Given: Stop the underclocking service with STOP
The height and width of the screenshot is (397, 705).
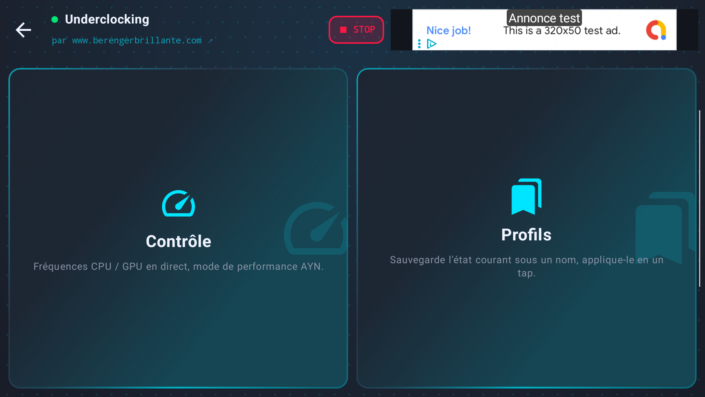Looking at the screenshot, I should pyautogui.click(x=356, y=30).
